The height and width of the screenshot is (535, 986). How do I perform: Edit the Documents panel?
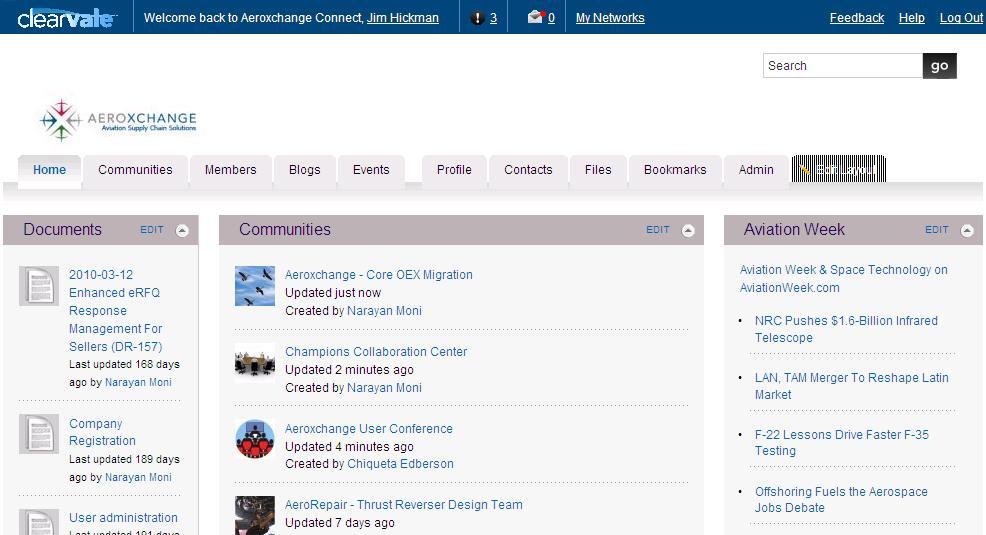point(152,230)
